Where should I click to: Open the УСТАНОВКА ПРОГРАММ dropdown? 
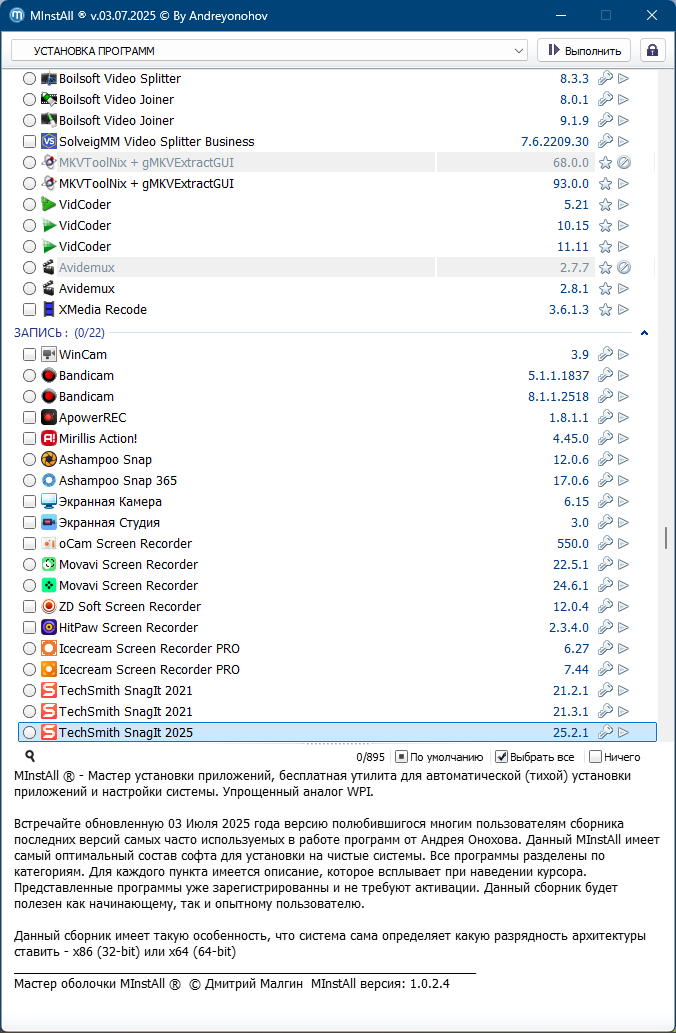click(x=269, y=51)
